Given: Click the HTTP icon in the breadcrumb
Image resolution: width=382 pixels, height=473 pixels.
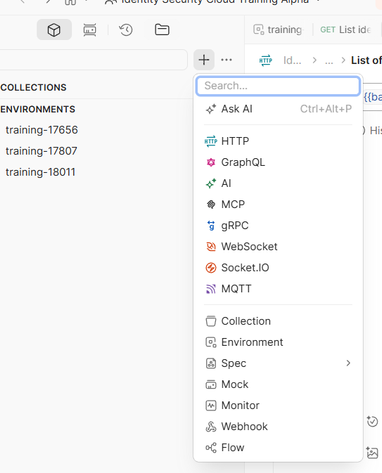Looking at the screenshot, I should click(x=266, y=60).
